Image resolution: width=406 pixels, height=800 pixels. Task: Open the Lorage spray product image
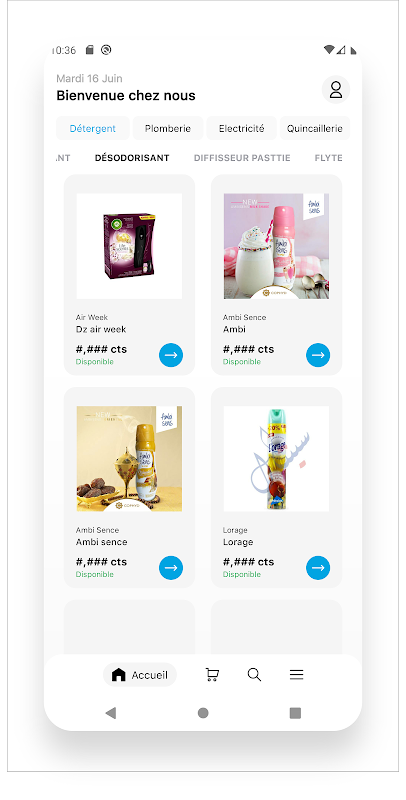click(276, 459)
